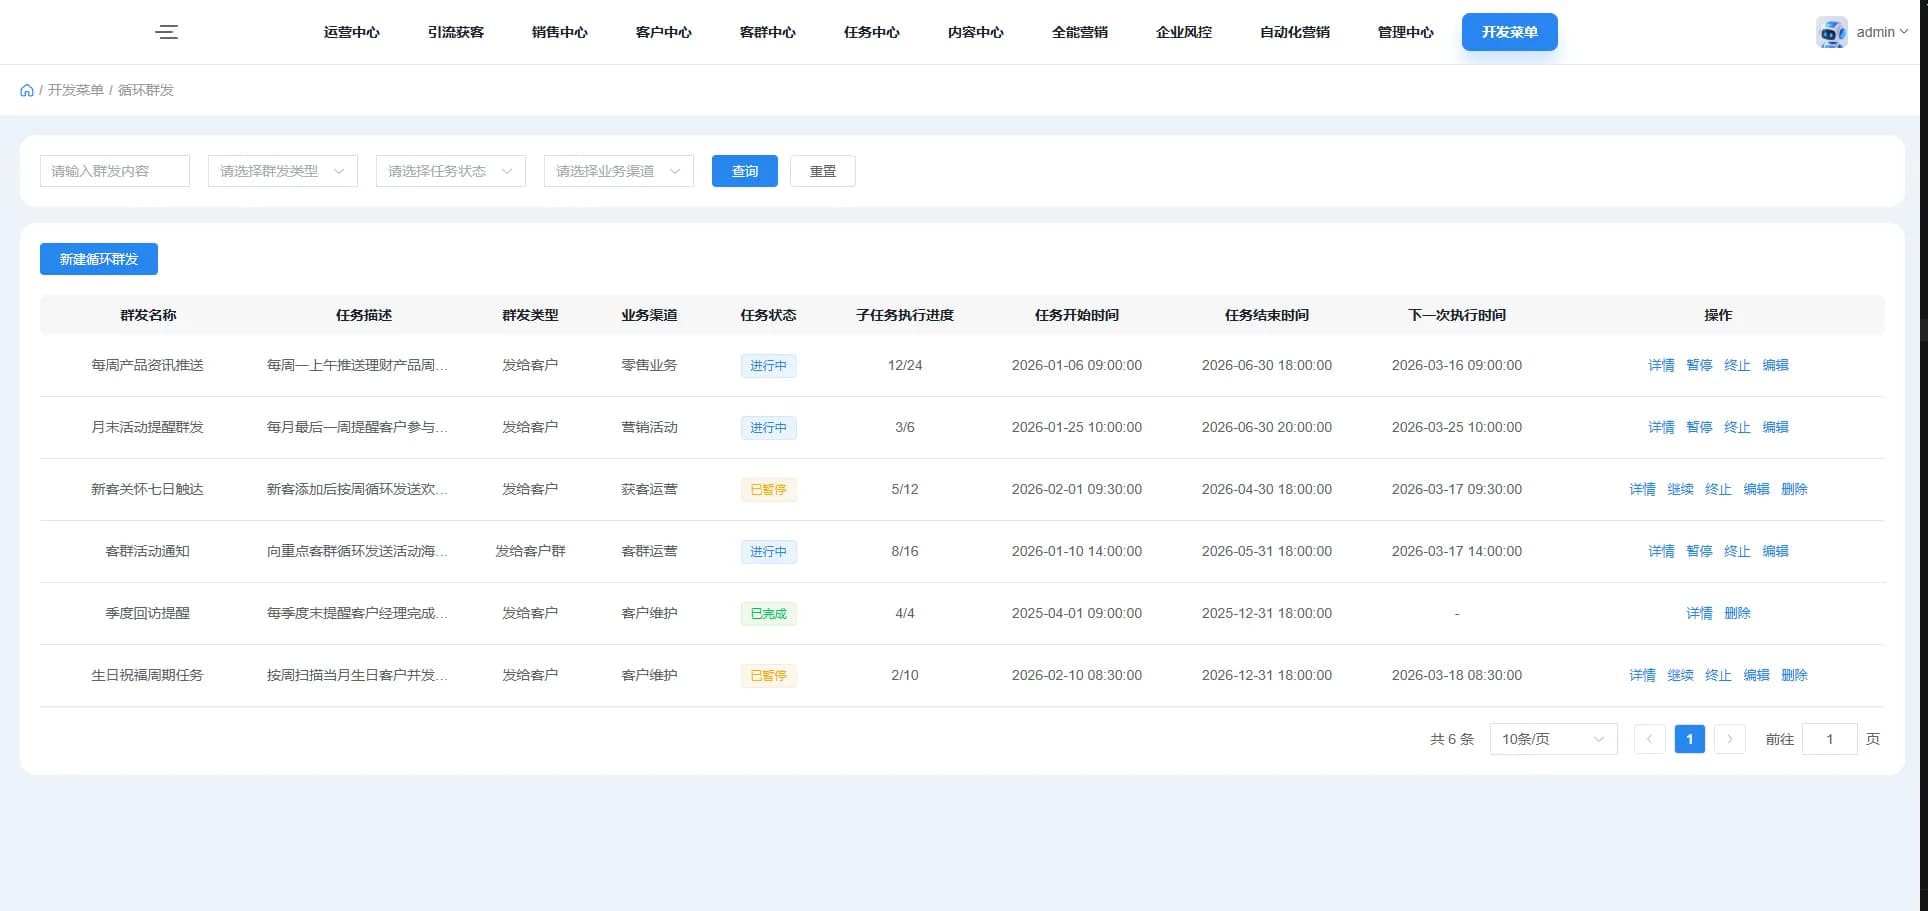Click the 重置 button
Viewport: 1928px width, 911px height.
point(823,171)
